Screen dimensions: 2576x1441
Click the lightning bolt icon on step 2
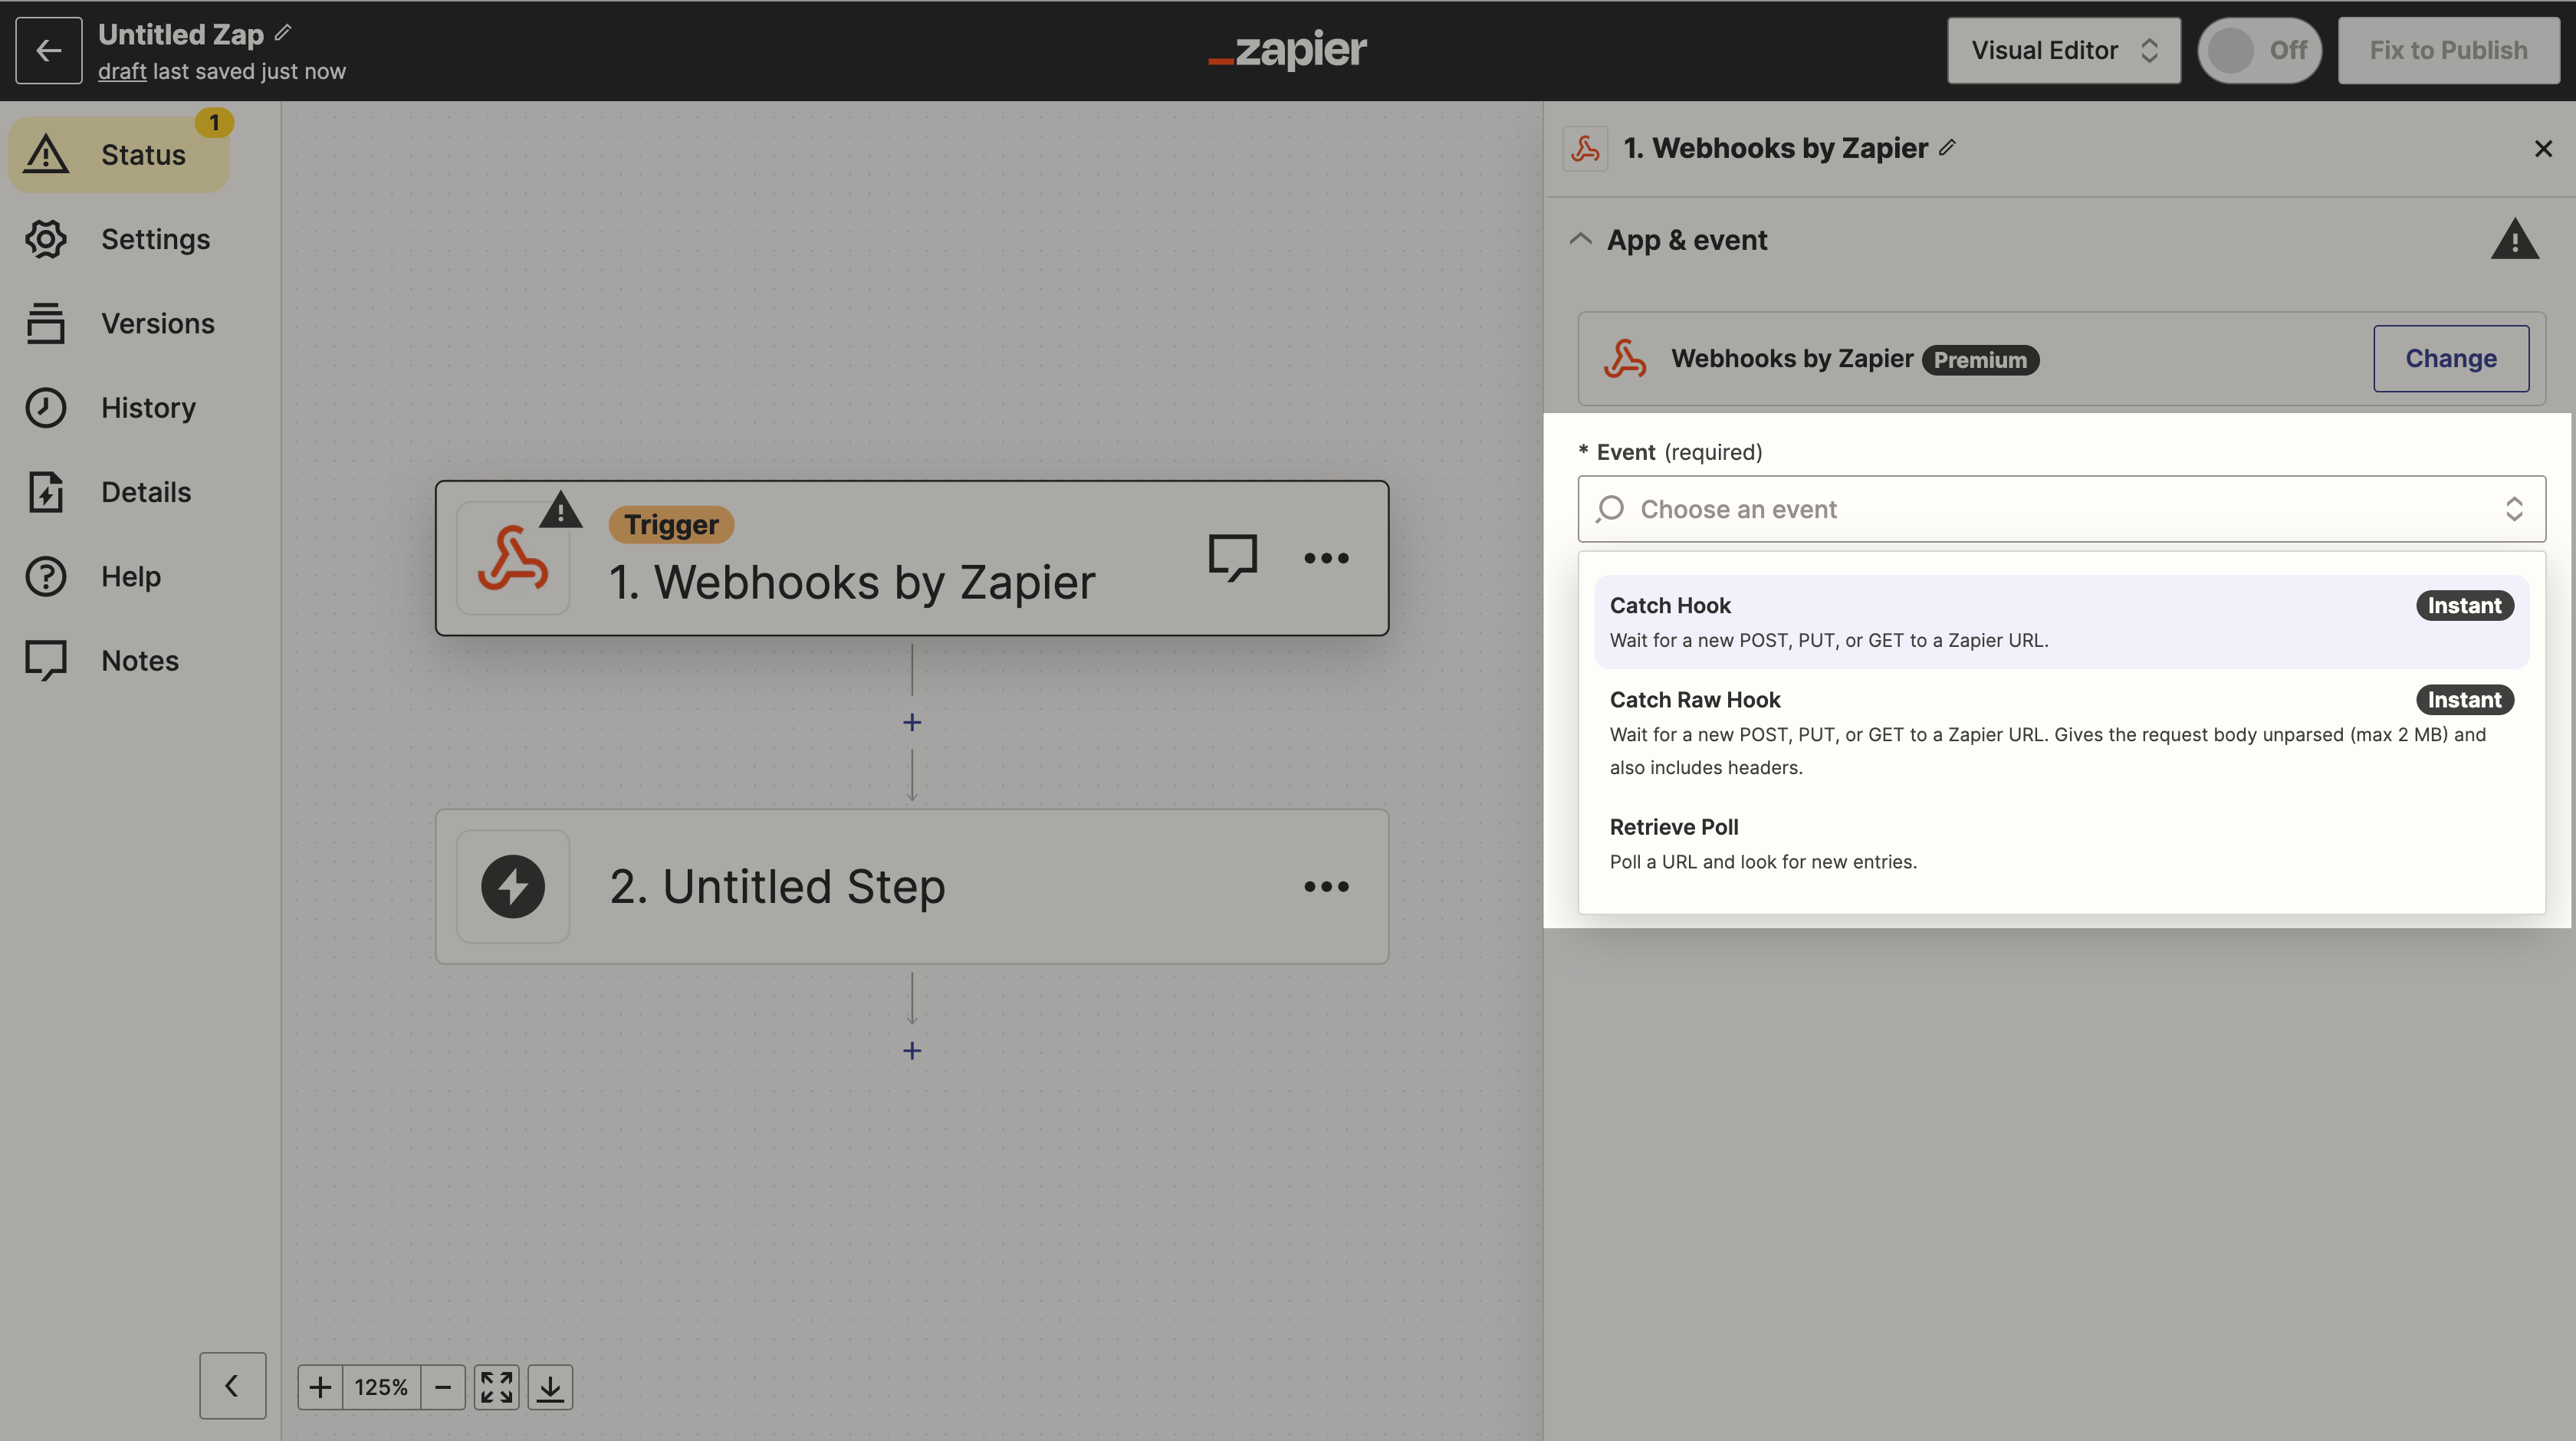[x=513, y=887]
